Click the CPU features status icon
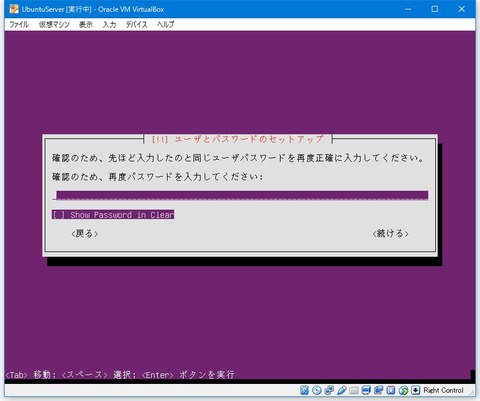Image resolution: width=480 pixels, height=401 pixels. [x=391, y=390]
